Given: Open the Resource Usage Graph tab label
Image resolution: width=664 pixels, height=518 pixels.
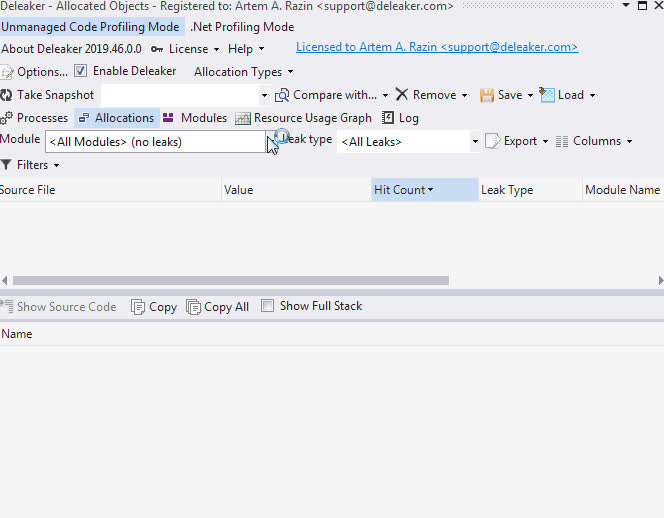Looking at the screenshot, I should pos(313,118).
